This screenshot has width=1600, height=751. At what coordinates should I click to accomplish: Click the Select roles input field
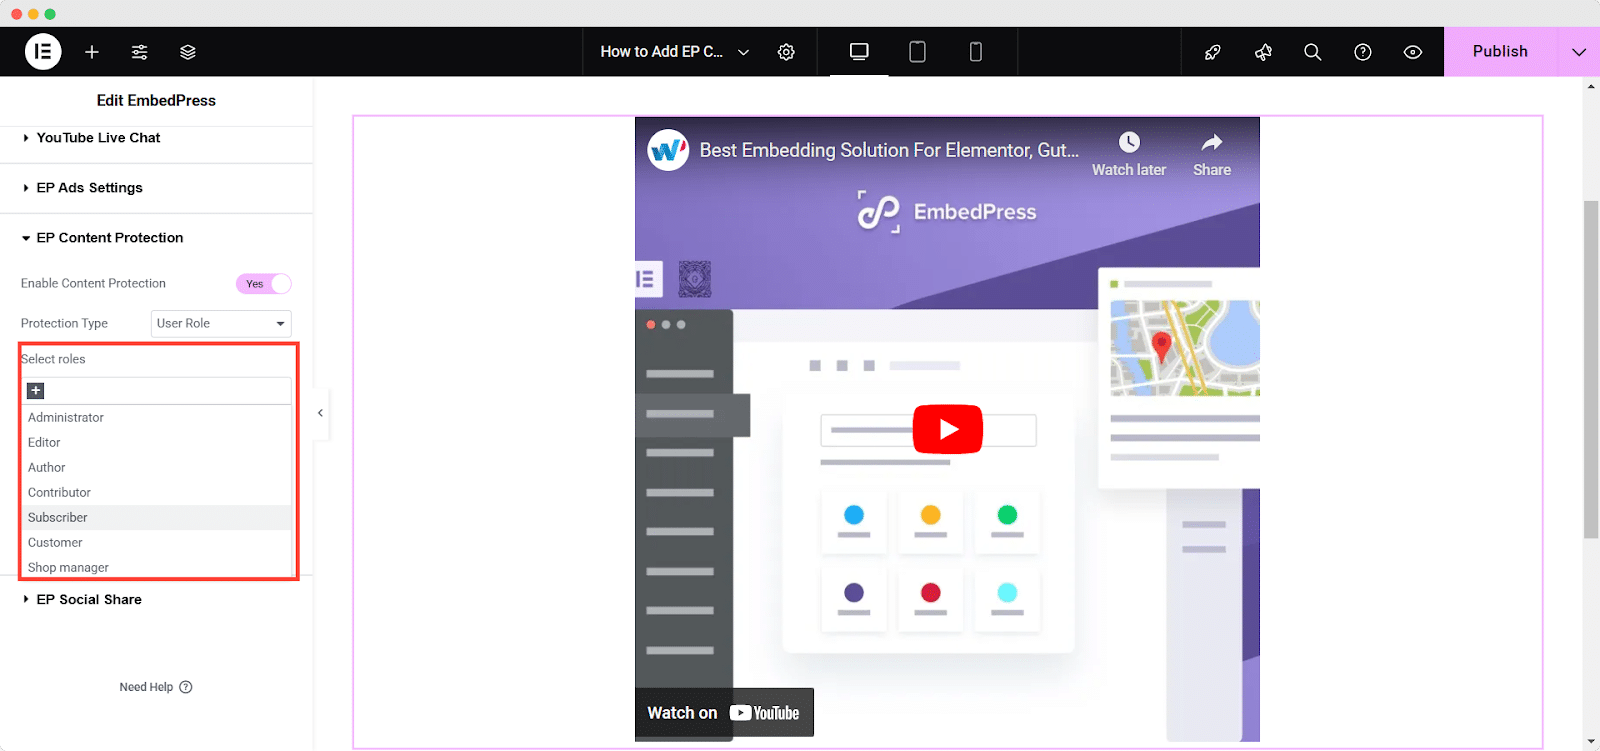(x=157, y=391)
